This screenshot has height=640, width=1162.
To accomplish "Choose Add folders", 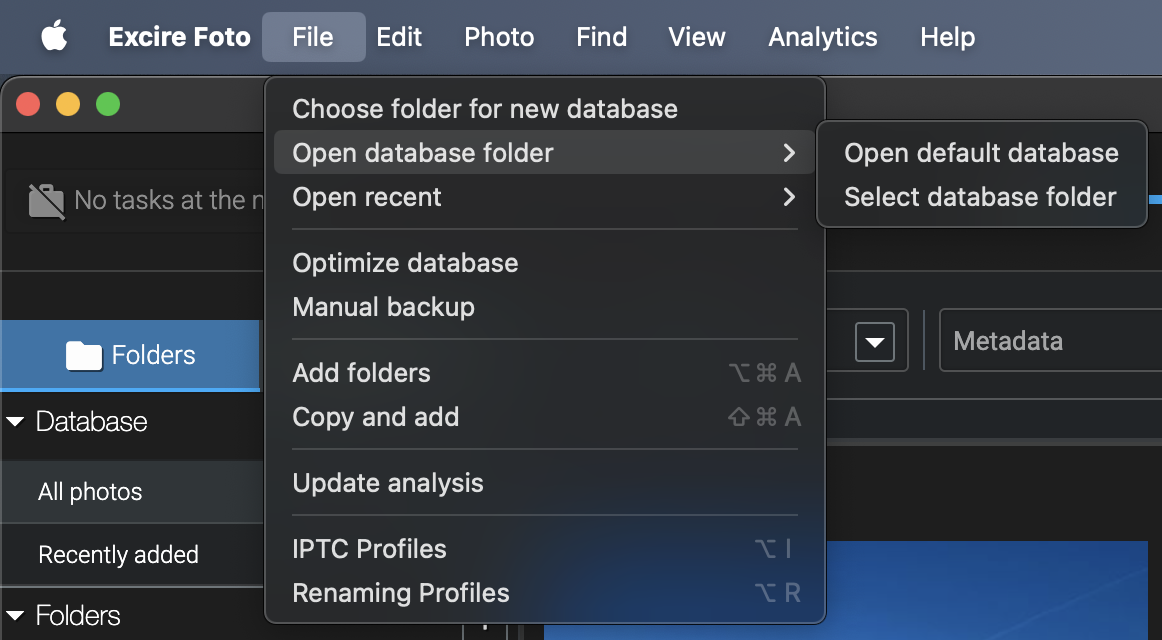I will [545, 373].
